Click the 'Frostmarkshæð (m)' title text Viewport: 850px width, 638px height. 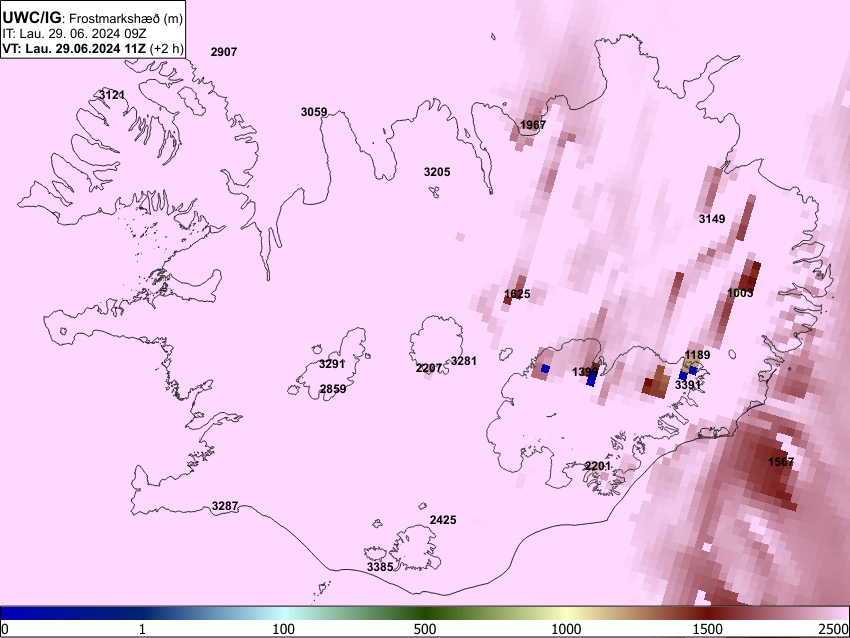point(126,18)
